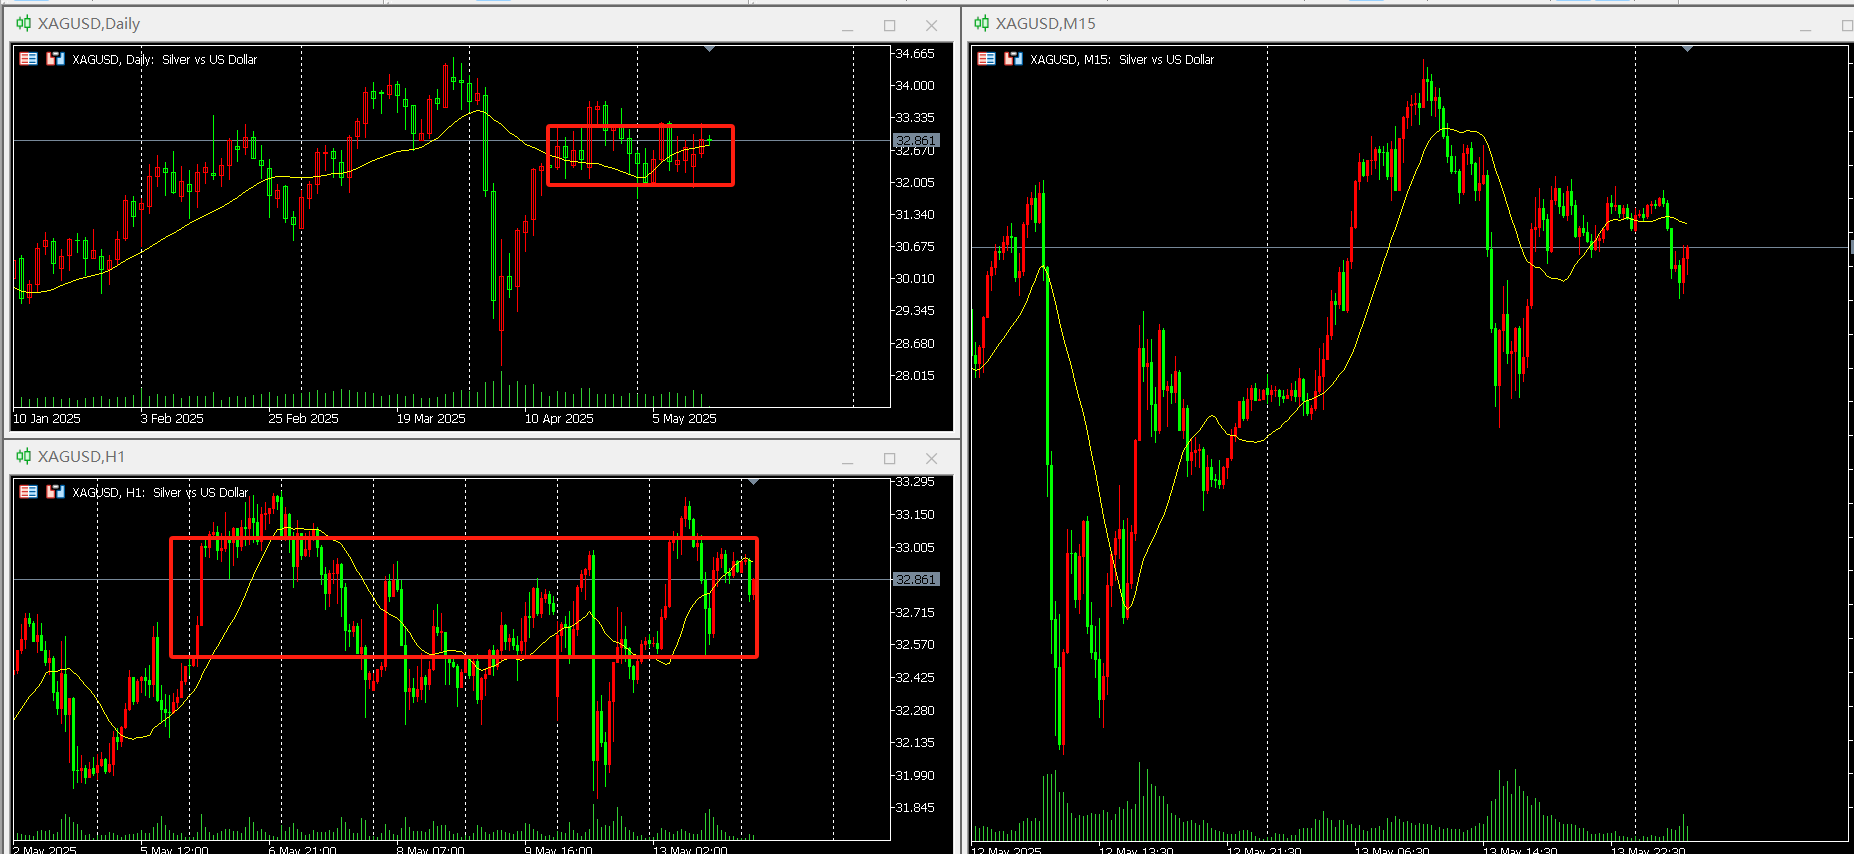Select the chart shift triangle on Daily chart
Image resolution: width=1854 pixels, height=854 pixels.
(x=709, y=48)
